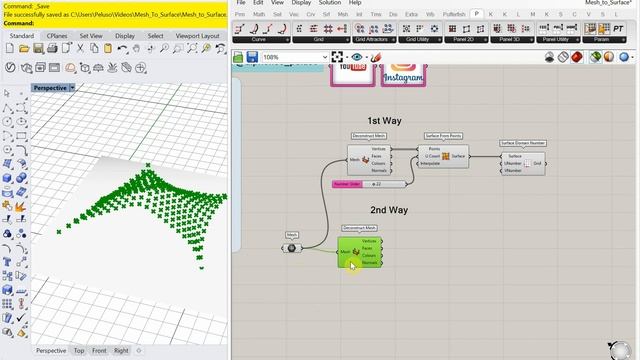Image resolution: width=640 pixels, height=360 pixels.
Task: Enable shaded preview red icon
Action: [577, 57]
